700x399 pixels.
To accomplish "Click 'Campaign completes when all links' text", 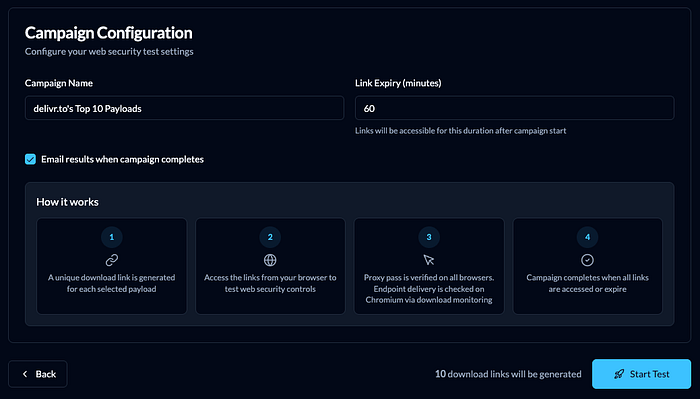I will point(587,283).
